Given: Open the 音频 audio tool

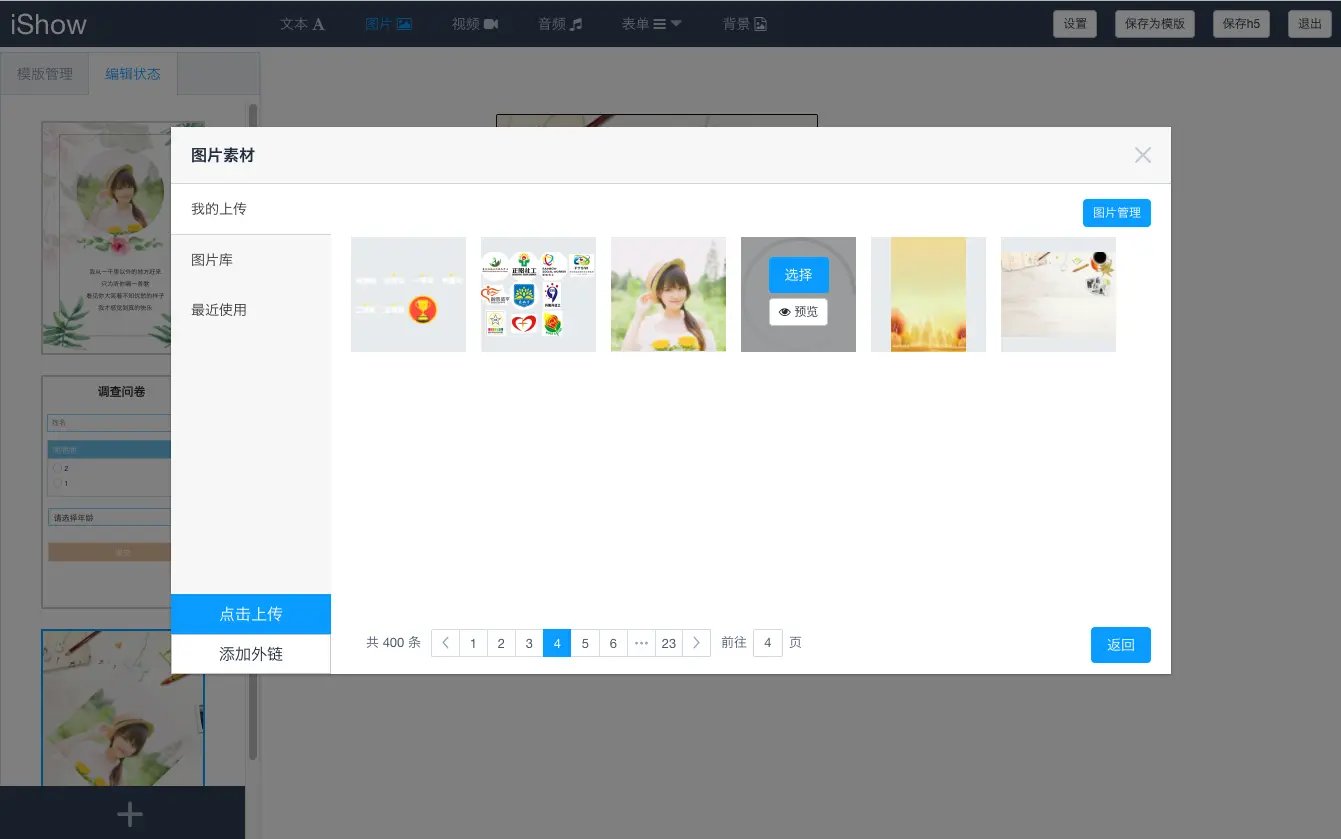Looking at the screenshot, I should pyautogui.click(x=559, y=24).
